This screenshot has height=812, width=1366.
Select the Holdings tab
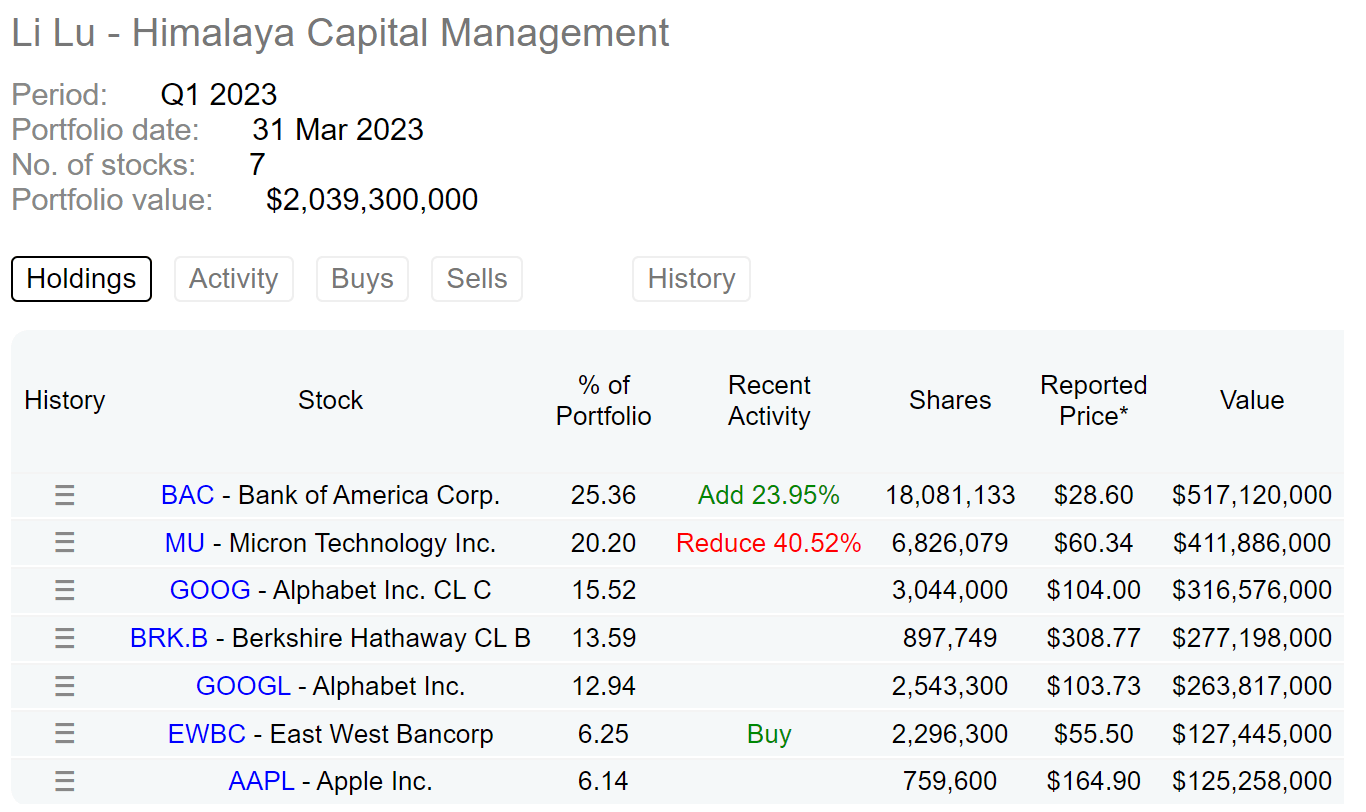tap(81, 279)
